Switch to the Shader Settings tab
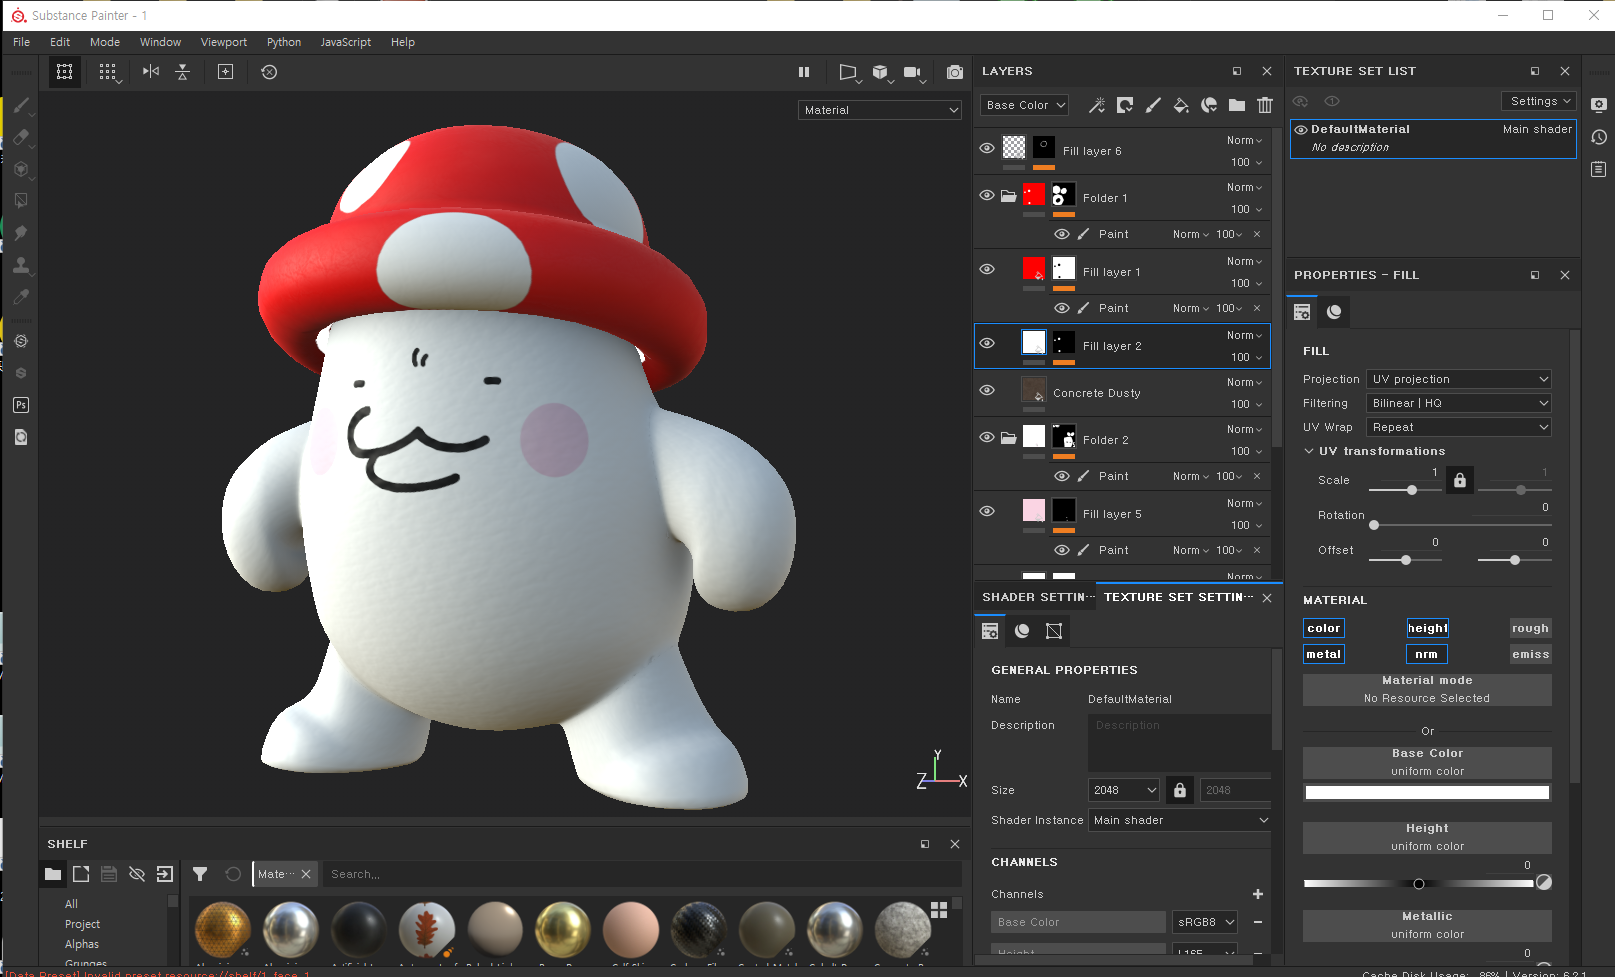Screen dimensions: 1615x977 1036,597
